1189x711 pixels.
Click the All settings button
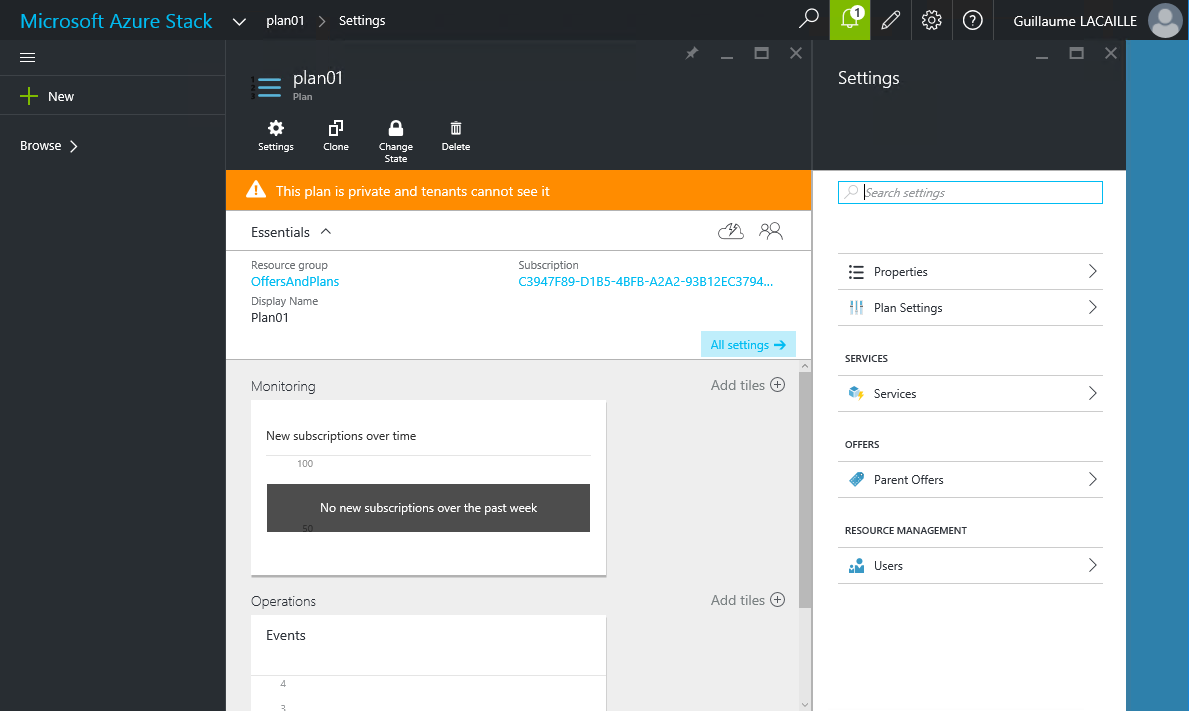click(x=748, y=344)
